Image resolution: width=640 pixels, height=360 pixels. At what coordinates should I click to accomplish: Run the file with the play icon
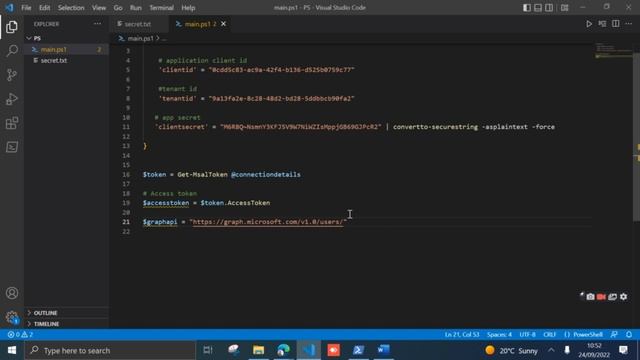pyautogui.click(x=589, y=24)
